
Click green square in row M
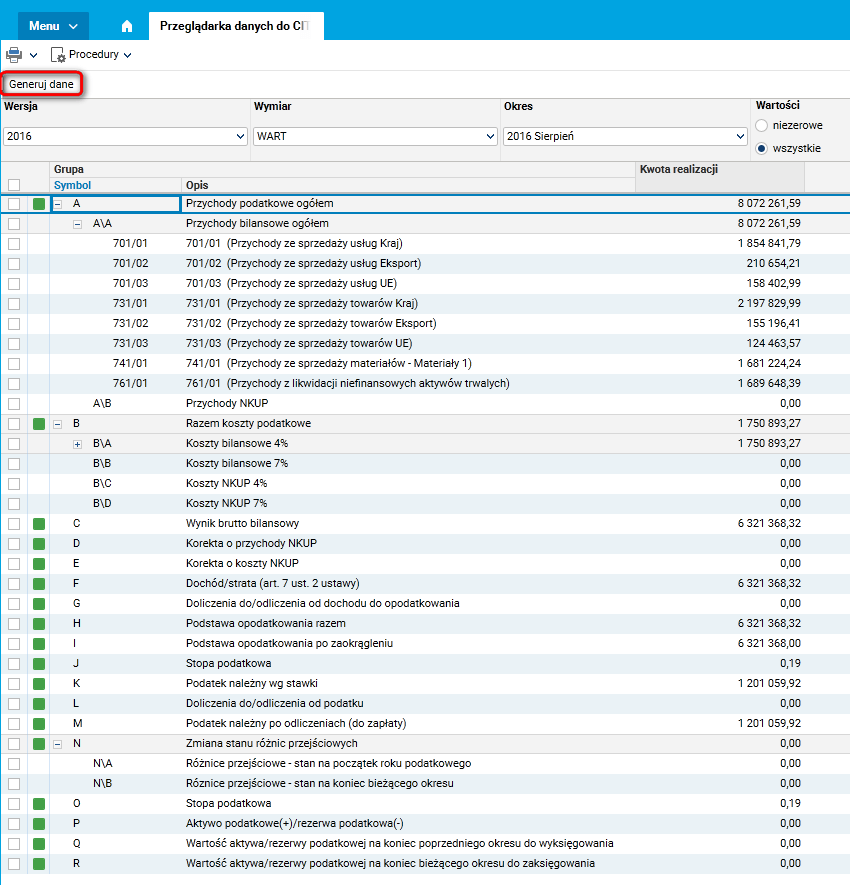coord(39,724)
